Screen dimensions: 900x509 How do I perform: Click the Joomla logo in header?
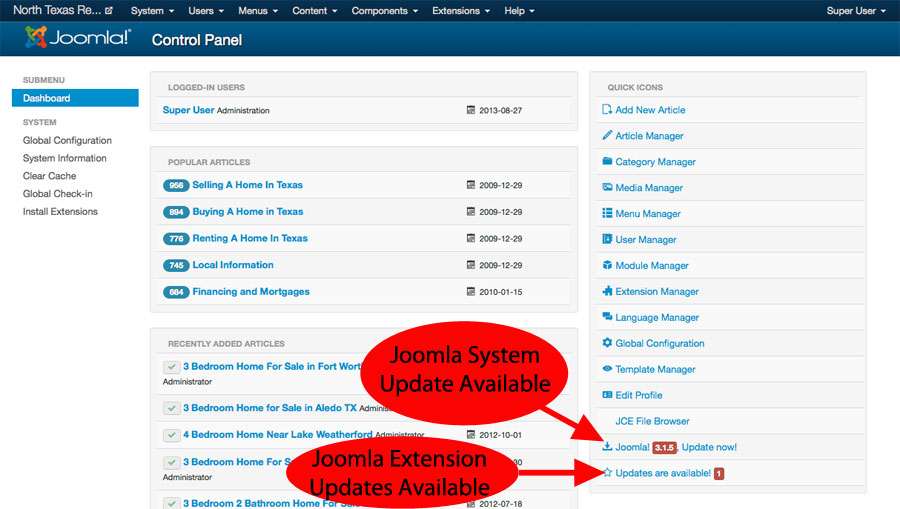coord(78,38)
